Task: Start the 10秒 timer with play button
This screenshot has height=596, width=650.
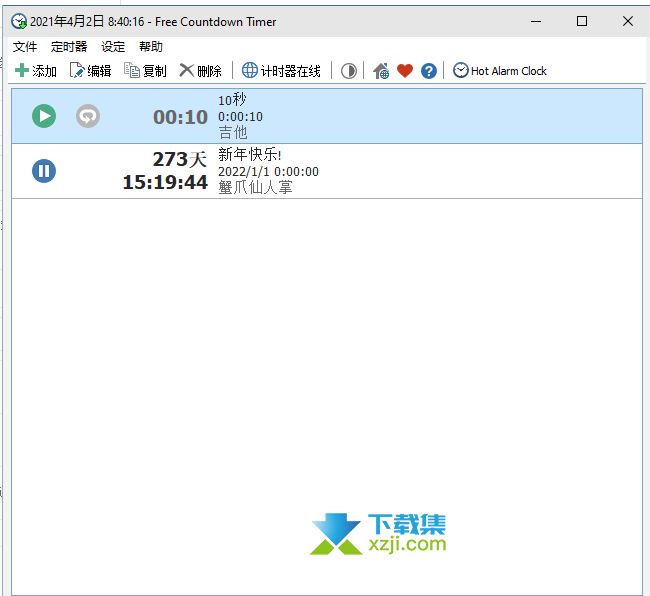Action: pyautogui.click(x=44, y=116)
